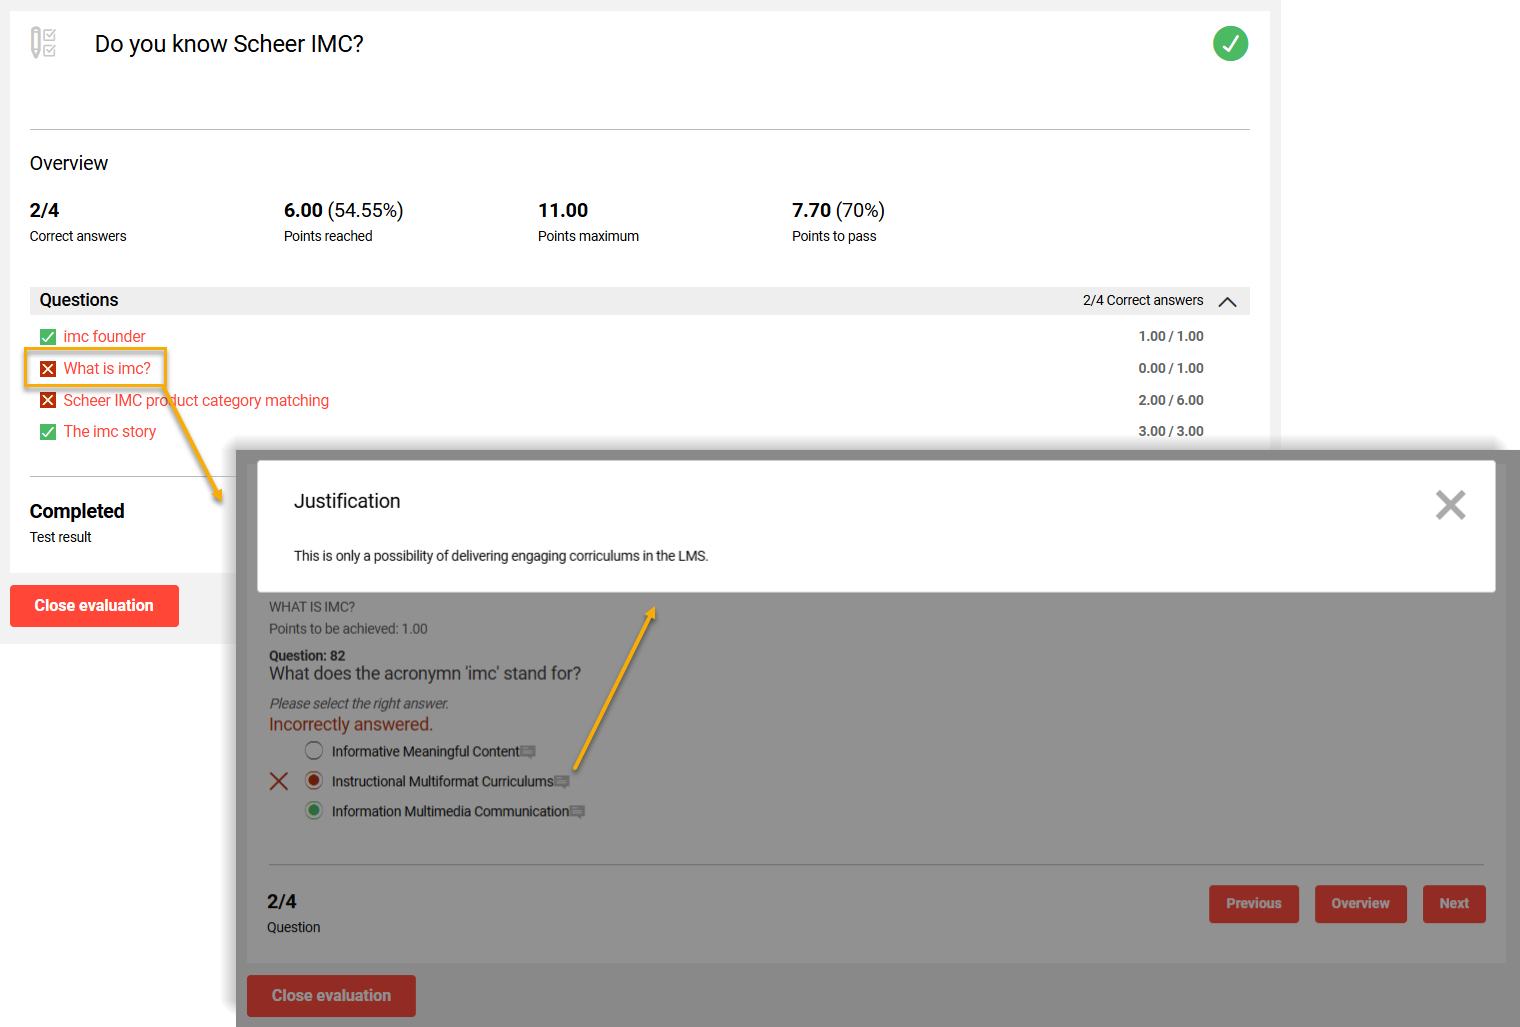Go to the Next question
Screen dimensions: 1520x1027
1454,904
